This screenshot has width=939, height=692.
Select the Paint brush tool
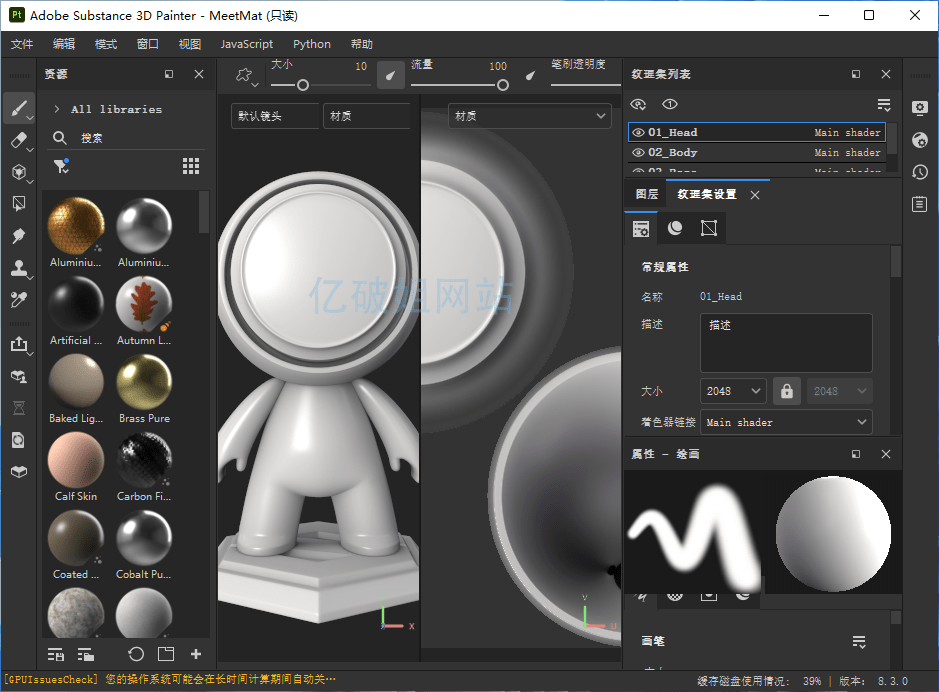(x=19, y=109)
